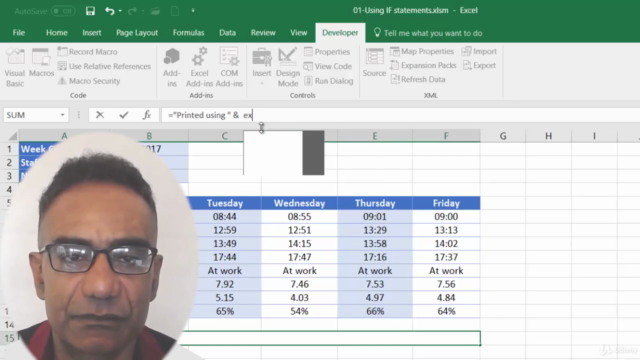Screen dimensions: 640x360
Task: Toggle the AutoSave switch
Action: [x=63, y=11]
